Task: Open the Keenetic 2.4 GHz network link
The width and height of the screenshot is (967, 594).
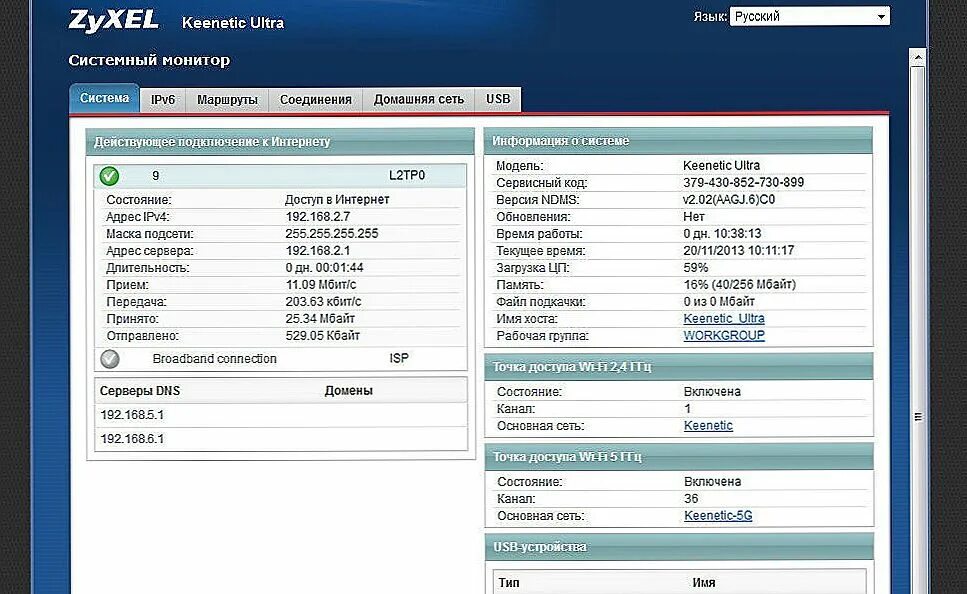Action: tap(708, 425)
